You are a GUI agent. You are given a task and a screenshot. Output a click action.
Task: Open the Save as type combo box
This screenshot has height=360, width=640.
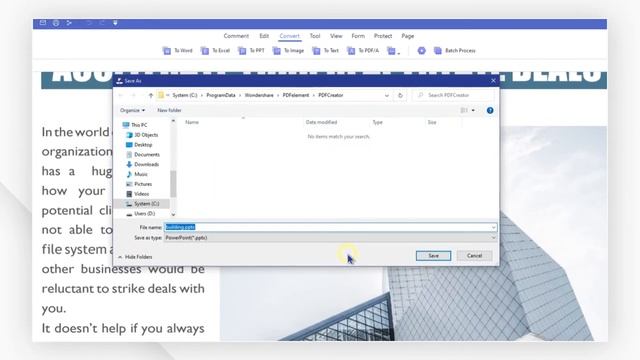coord(330,238)
